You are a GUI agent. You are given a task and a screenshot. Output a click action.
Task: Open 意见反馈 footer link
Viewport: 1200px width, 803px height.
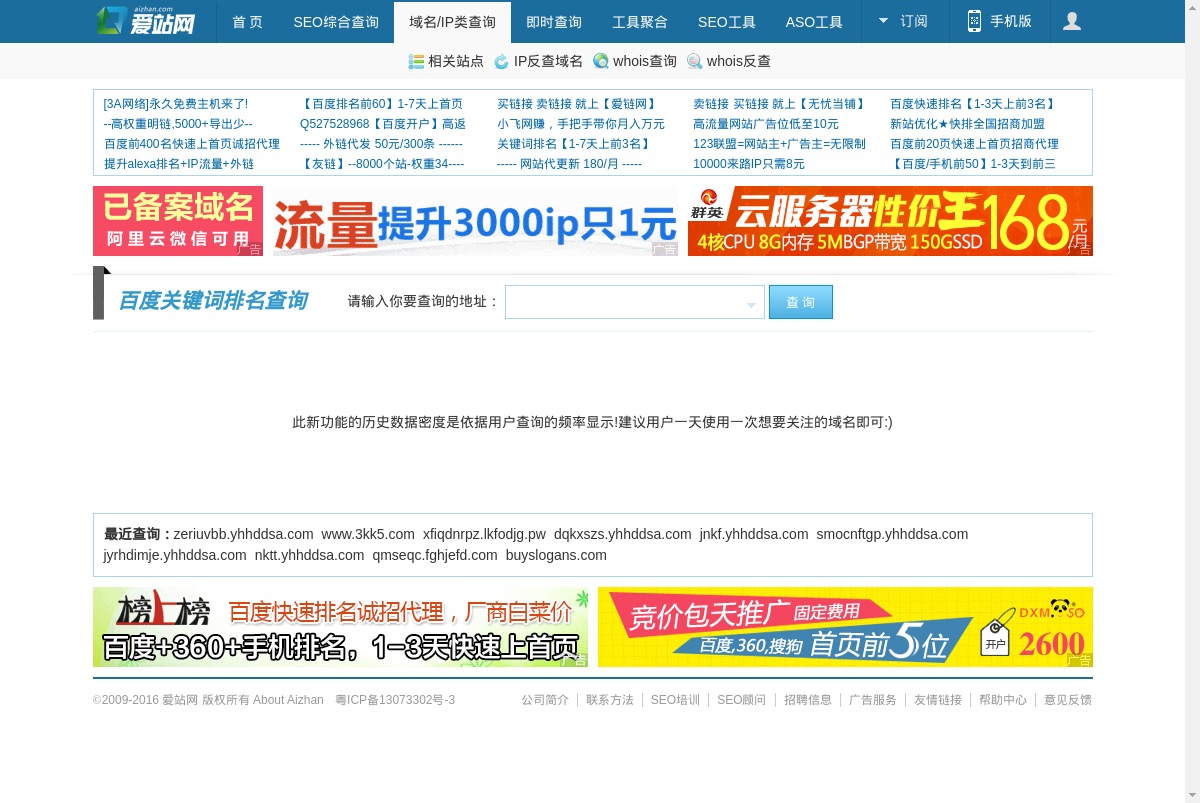tap(1068, 700)
